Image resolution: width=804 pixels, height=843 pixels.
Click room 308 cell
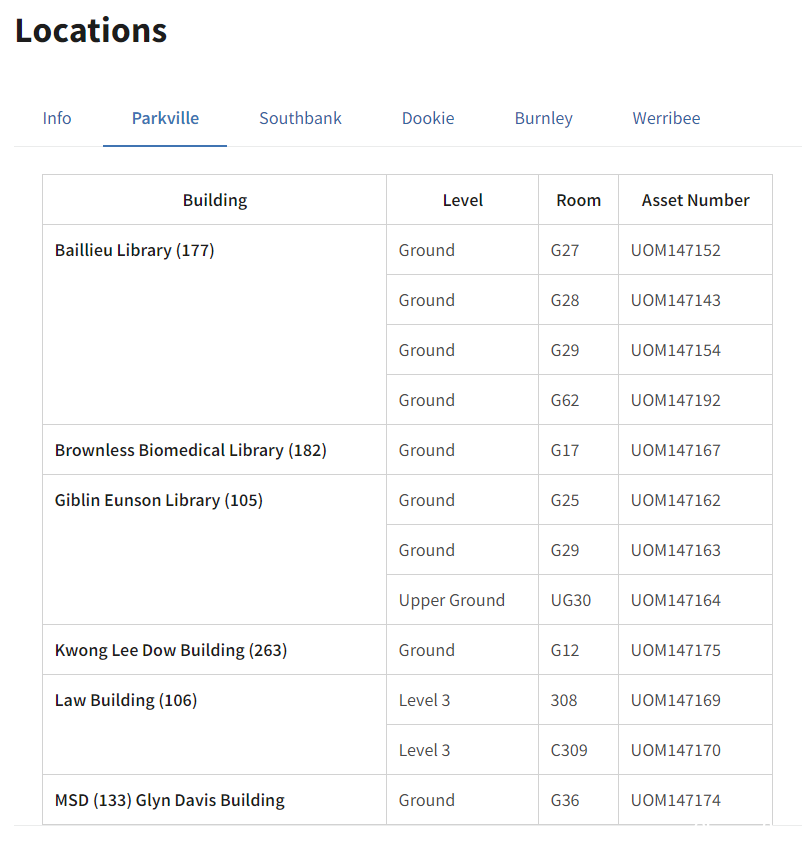(579, 700)
